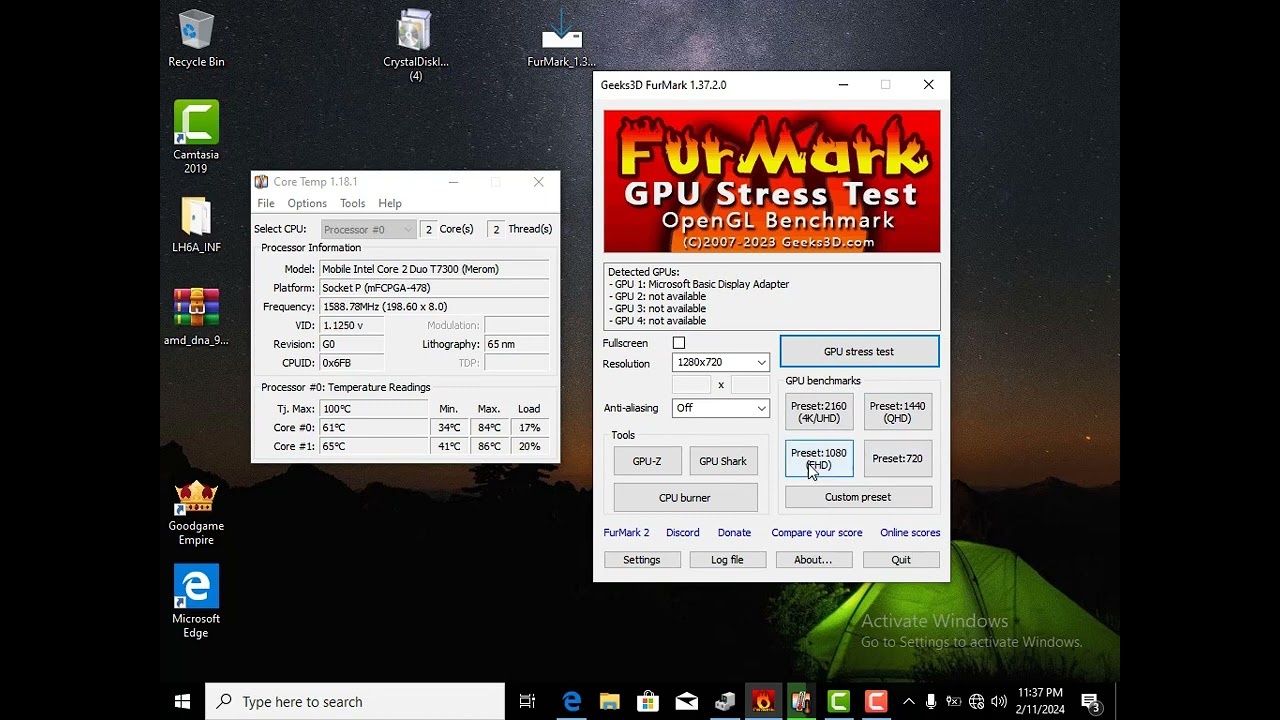Follow the FurMark 2 link

point(626,533)
